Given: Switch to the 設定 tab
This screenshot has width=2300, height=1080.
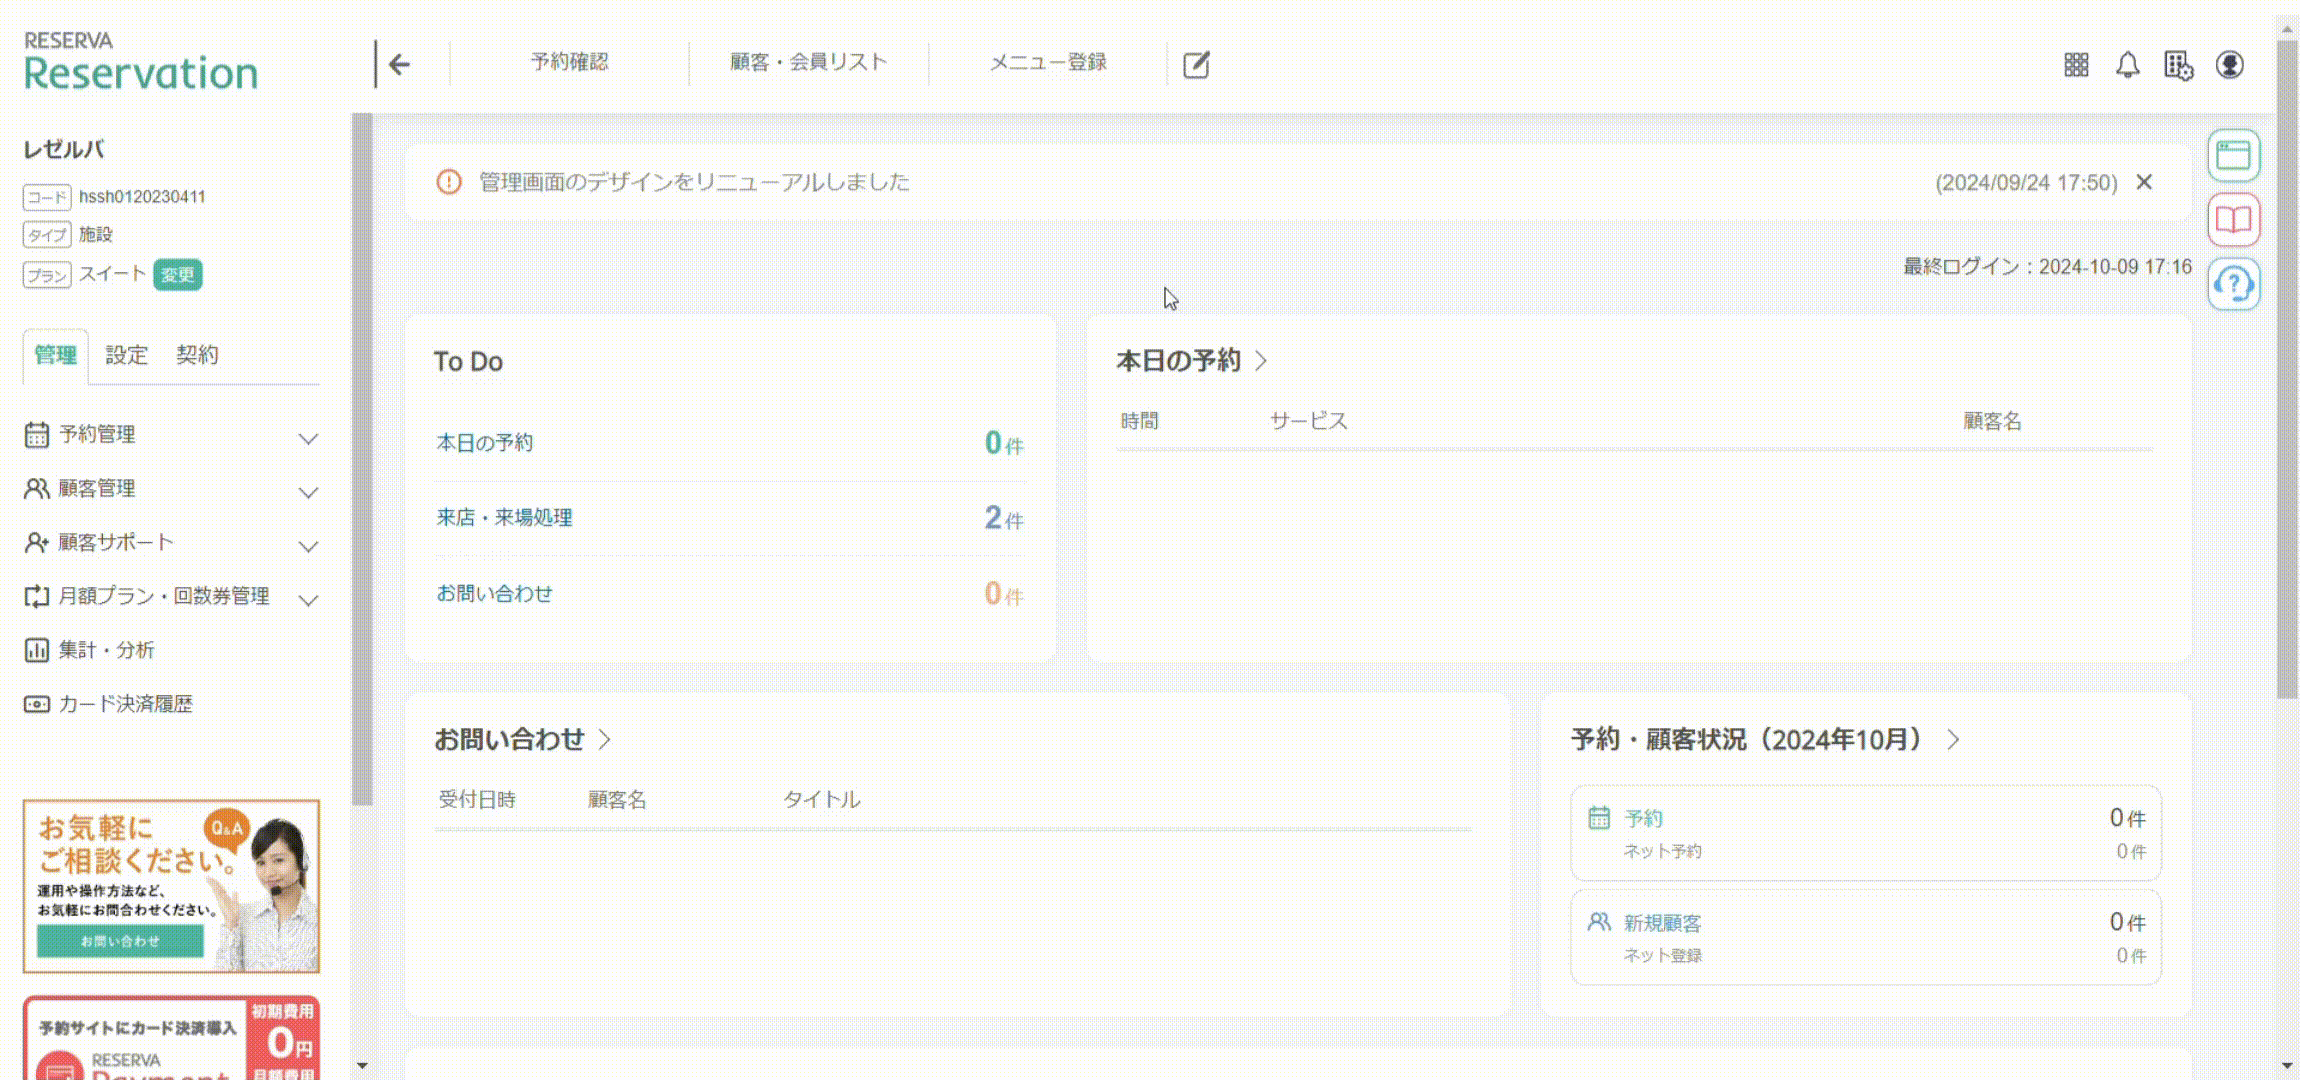Looking at the screenshot, I should pyautogui.click(x=126, y=355).
